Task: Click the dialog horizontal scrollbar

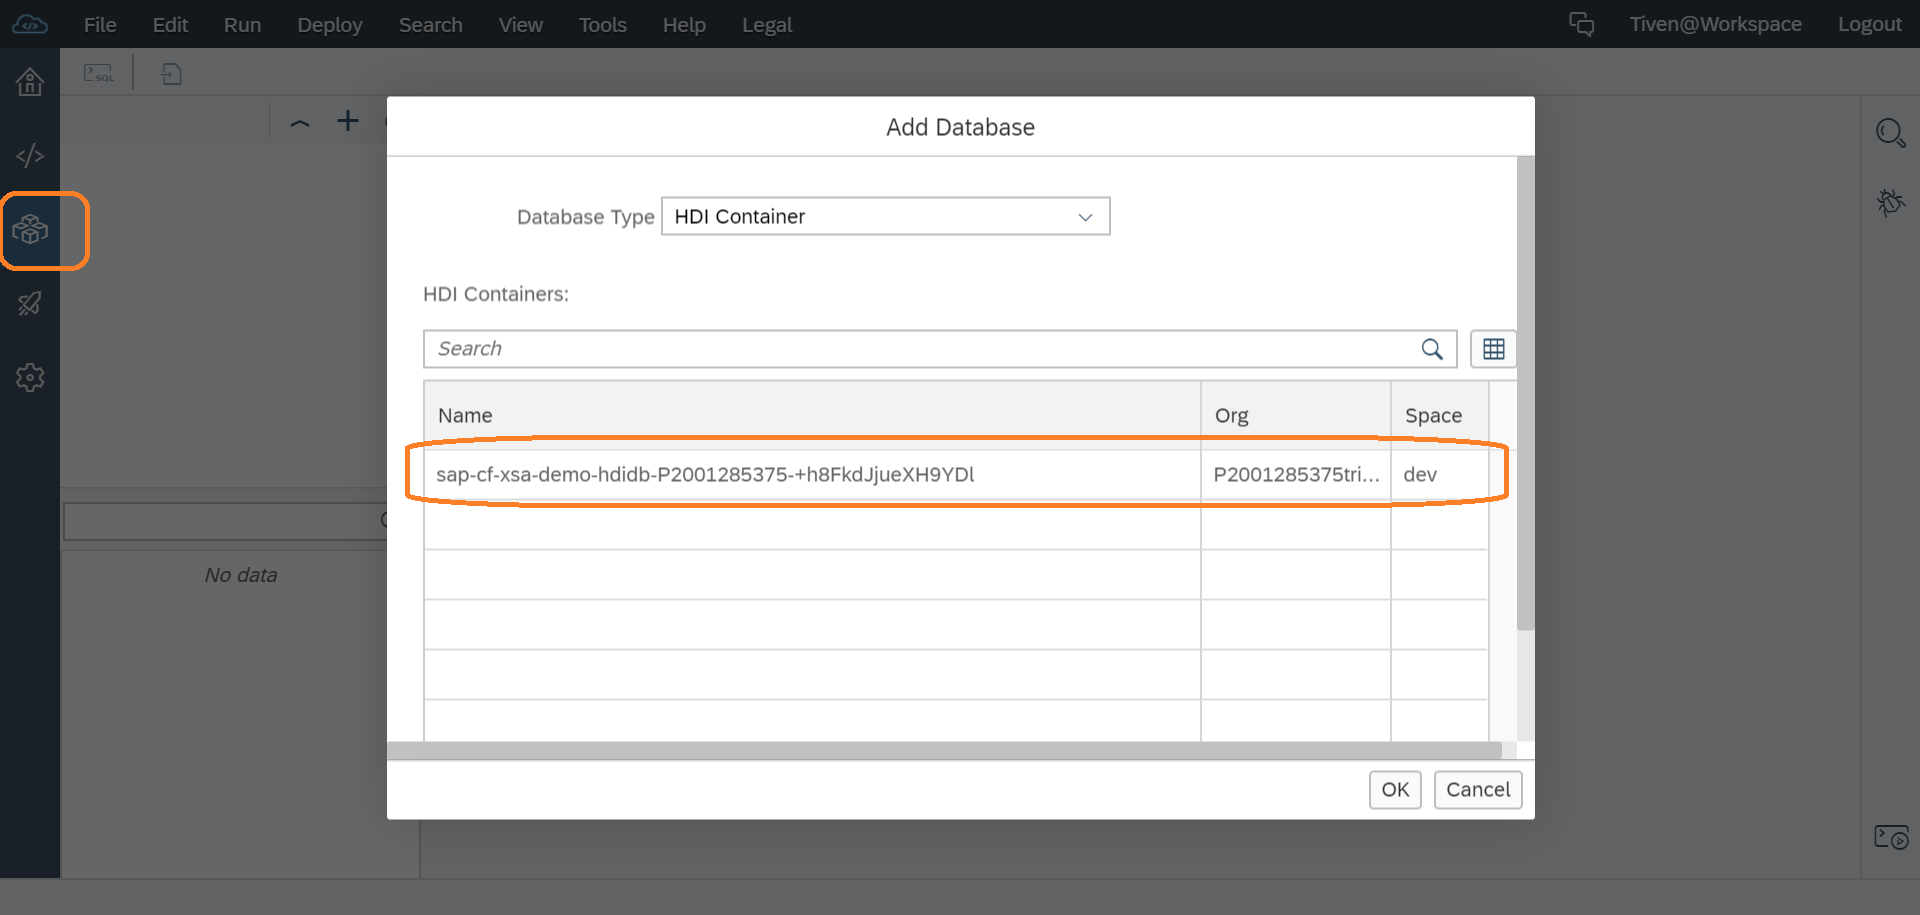Action: (x=945, y=750)
